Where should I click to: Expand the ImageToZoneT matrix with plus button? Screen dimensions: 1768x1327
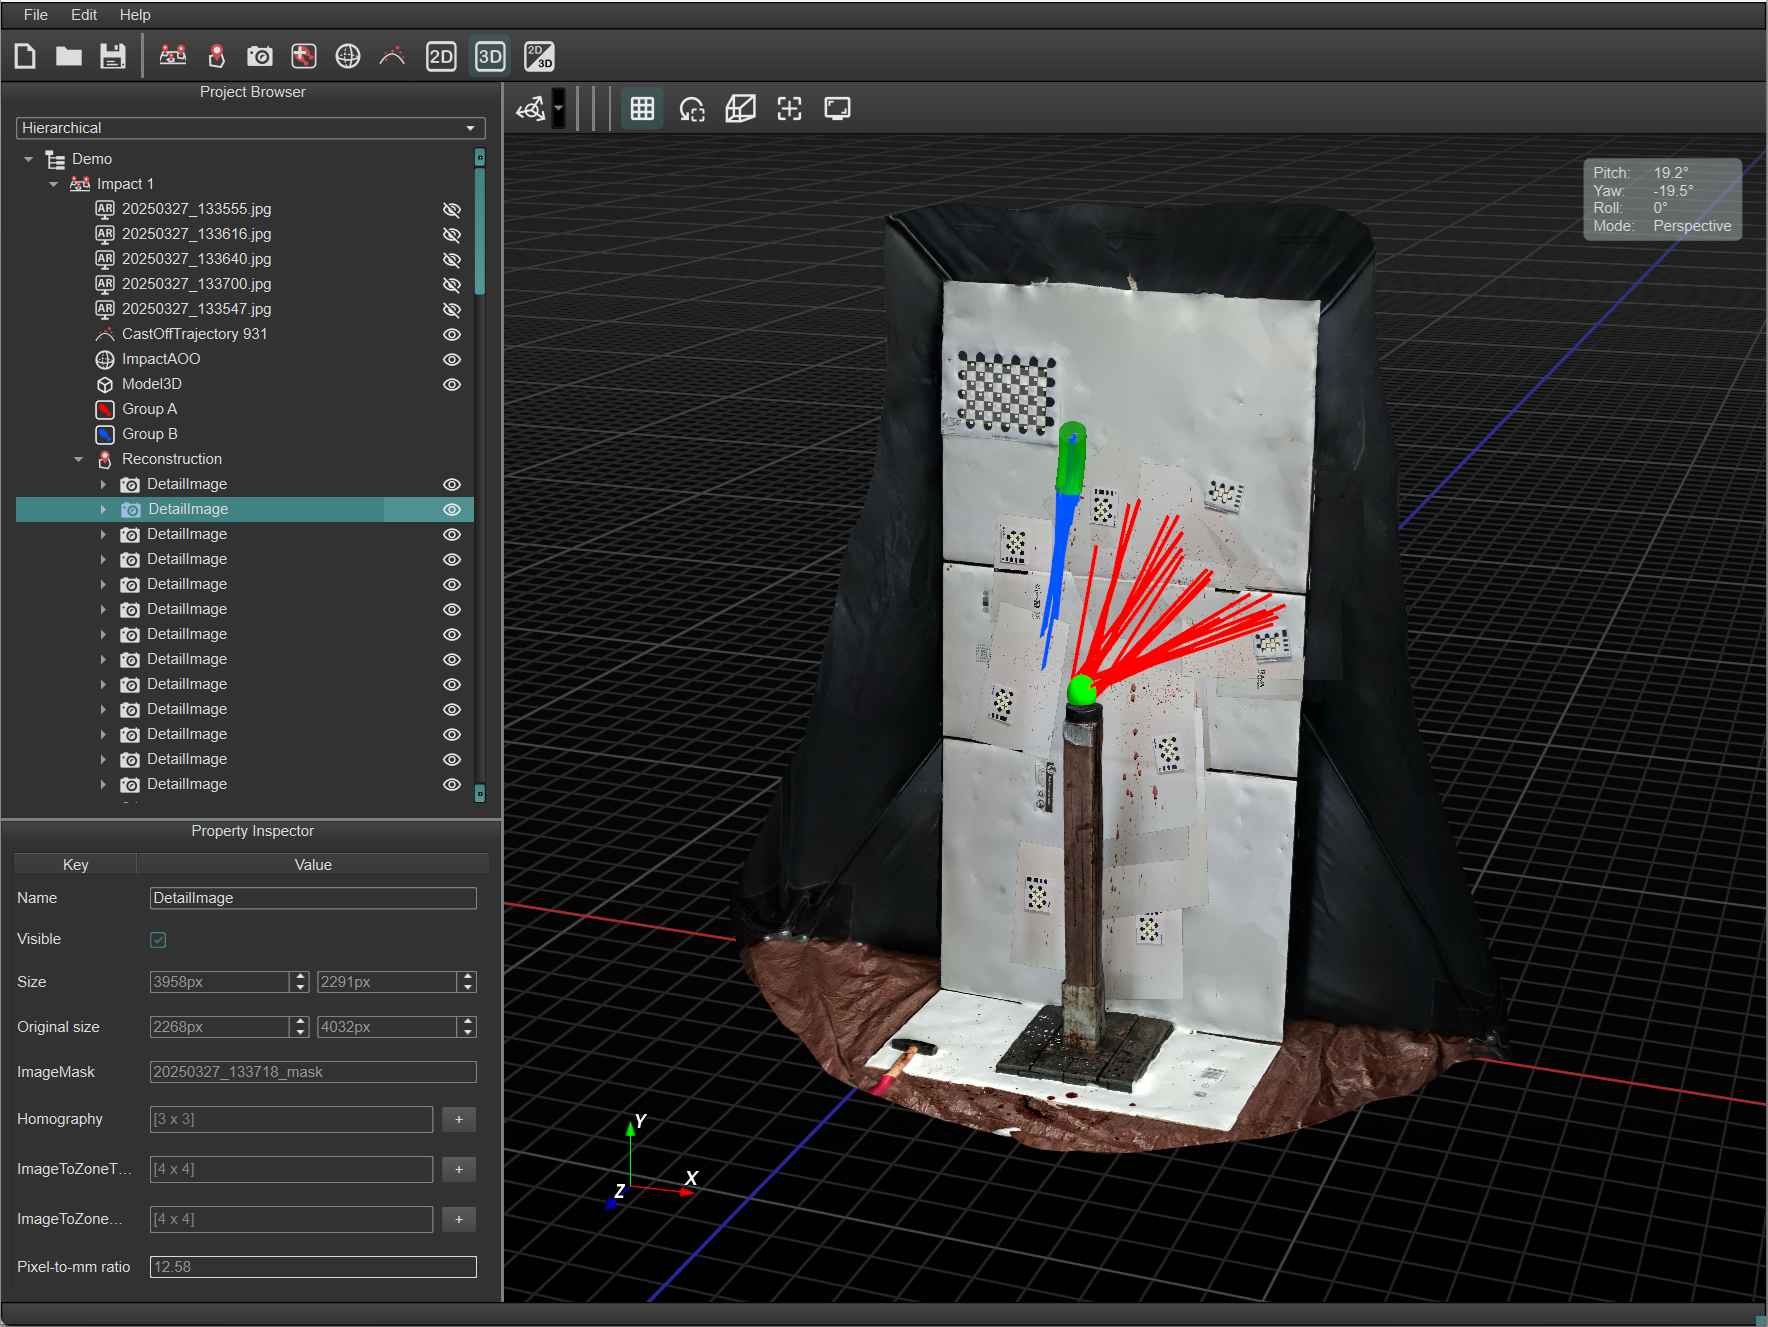459,1169
